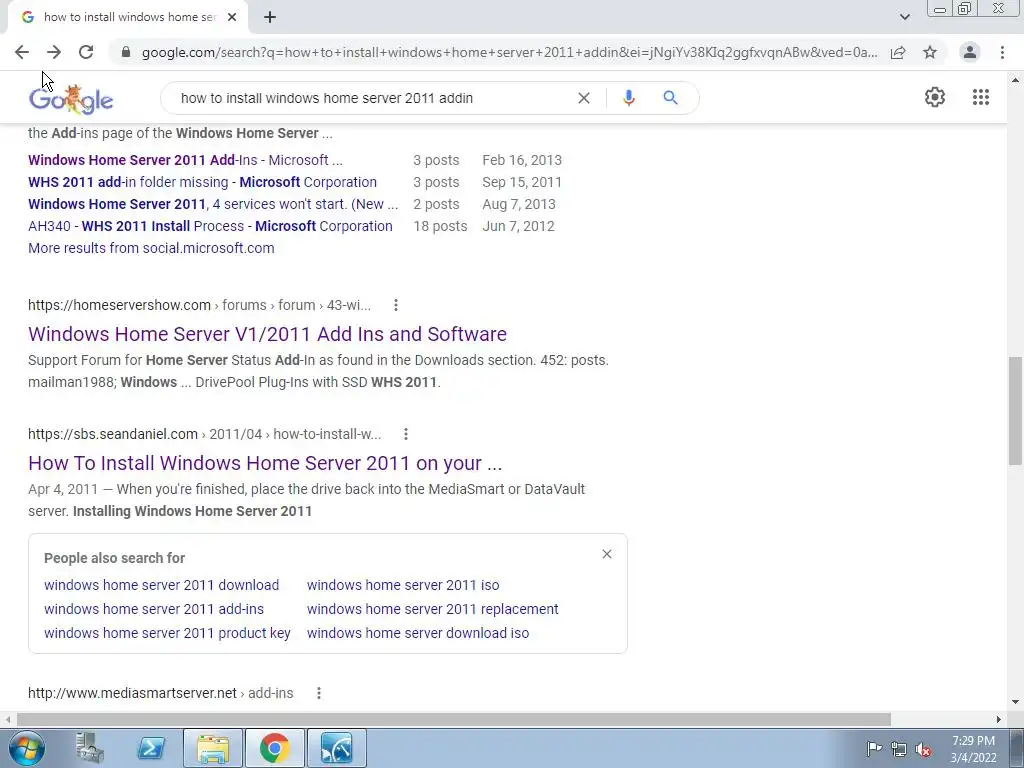
Task: Go back to the previous page
Action: point(22,52)
